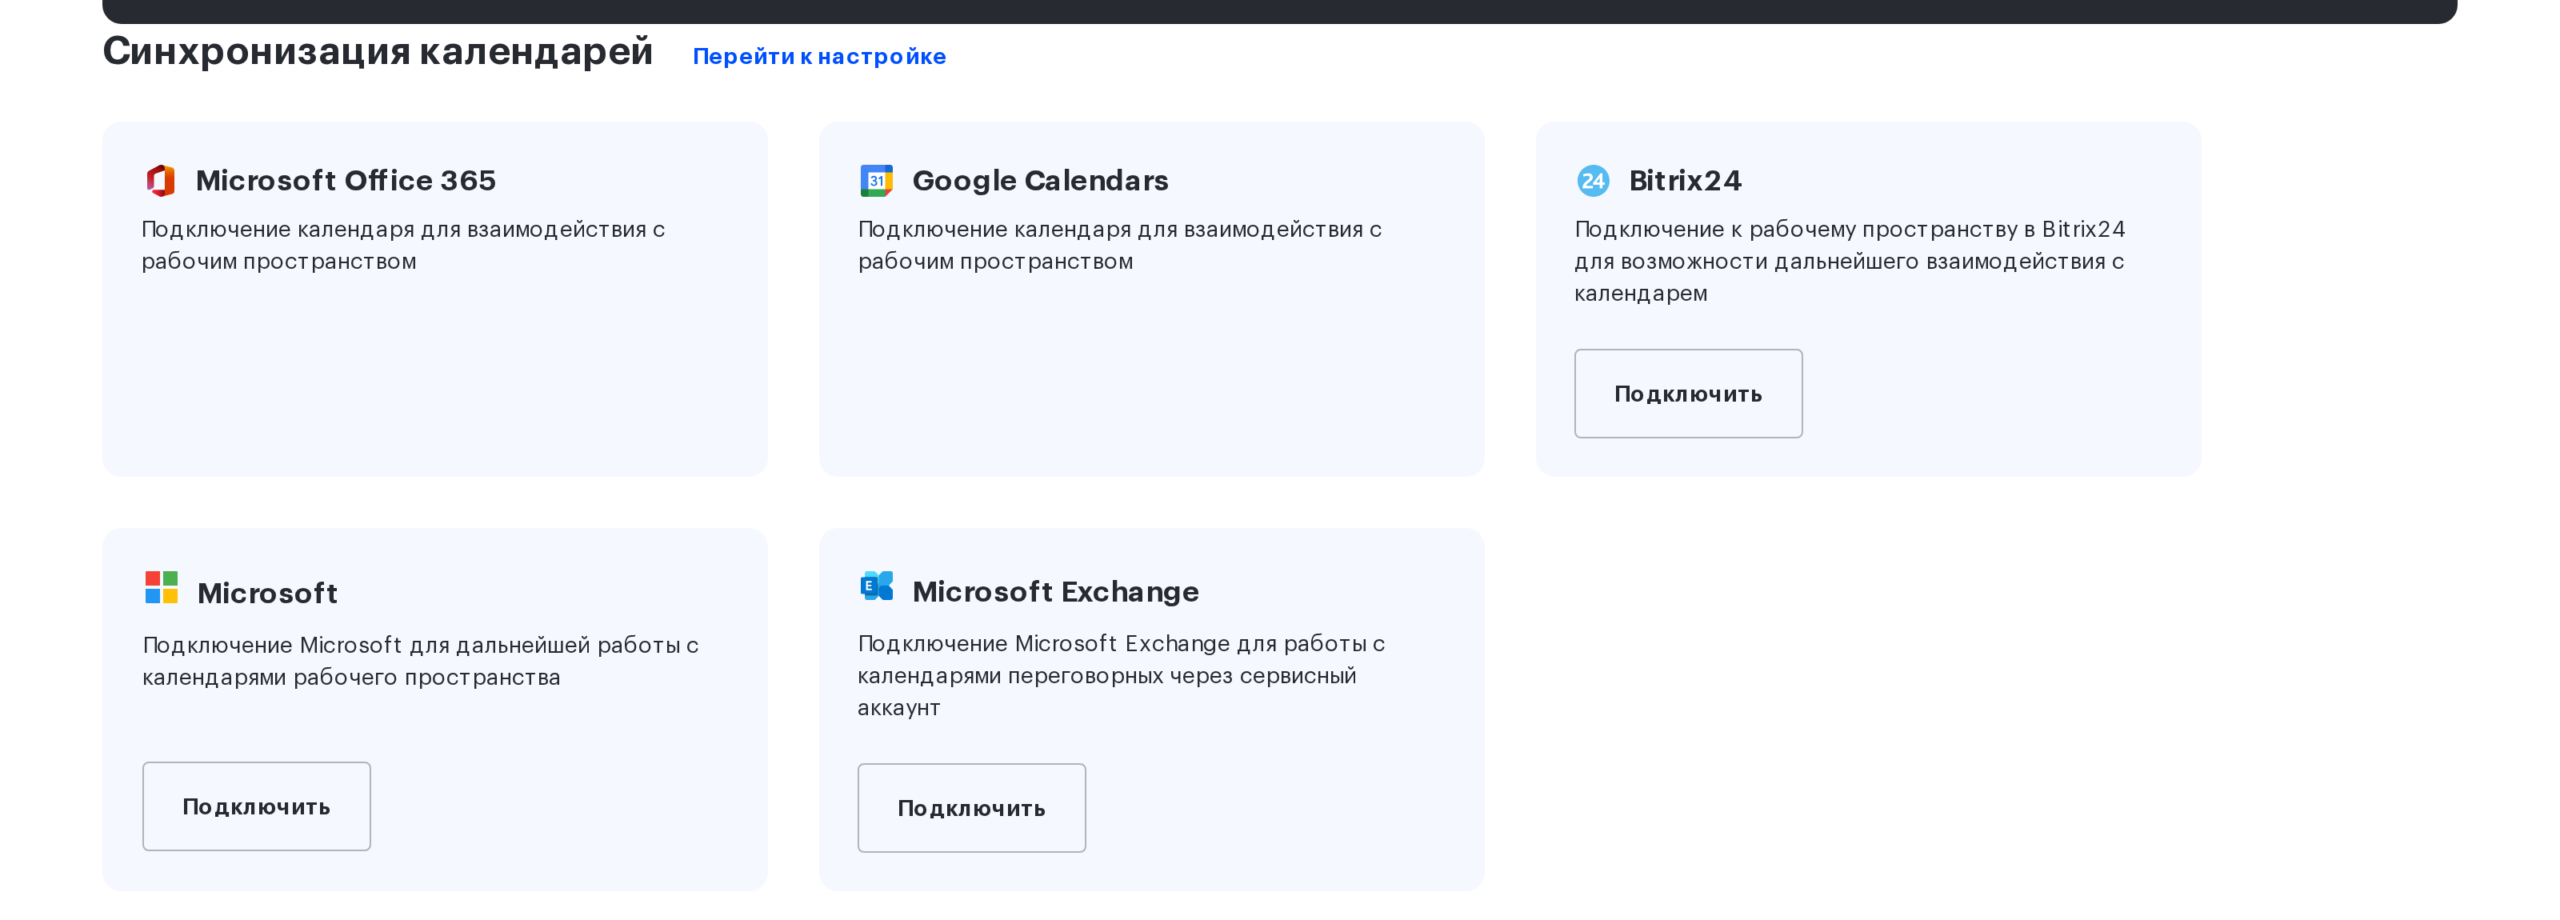
Task: Click the Microsoft Exchange logo icon
Action: (x=877, y=586)
